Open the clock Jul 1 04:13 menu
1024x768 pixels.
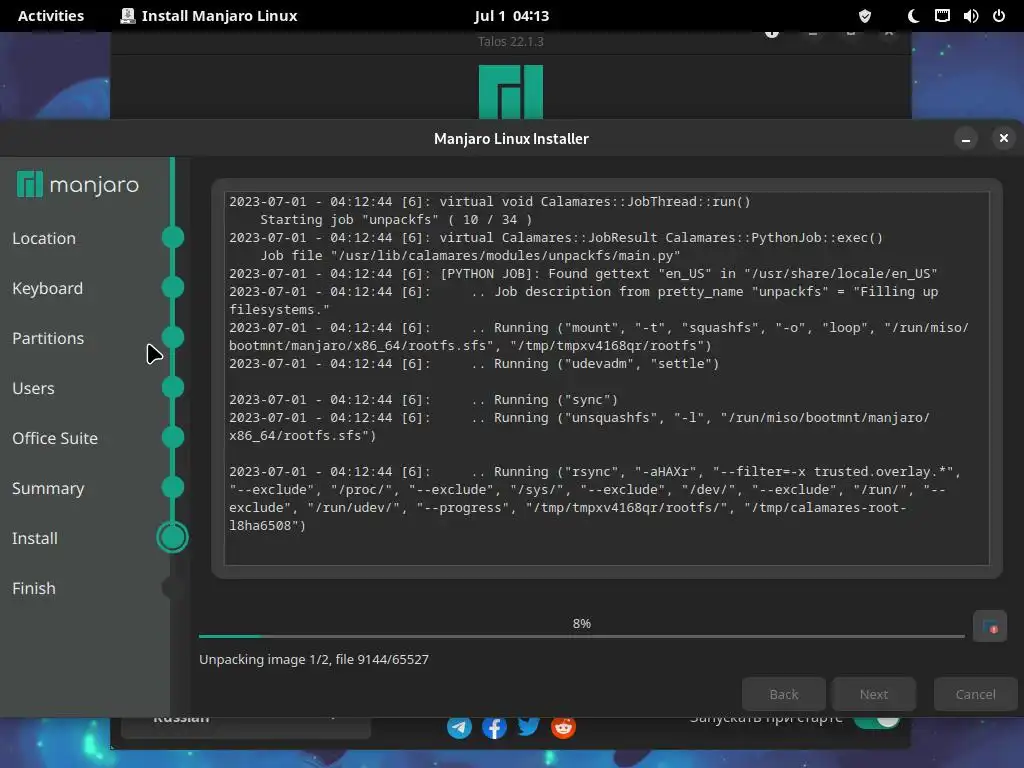click(x=511, y=16)
